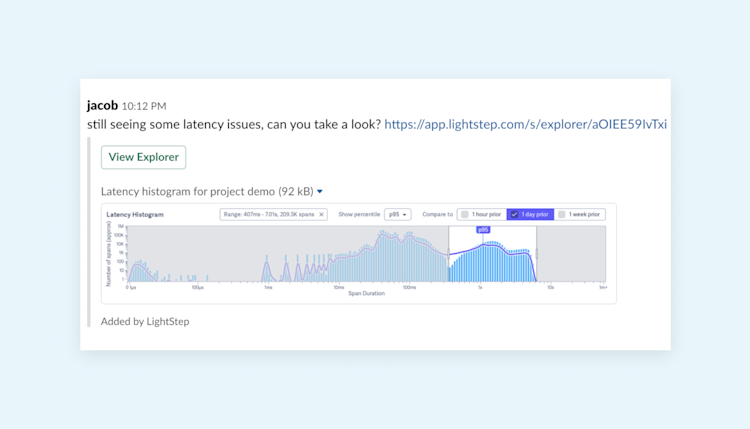Click the Span Duration axis label
Image resolution: width=750 pixels, height=429 pixels.
click(x=366, y=293)
